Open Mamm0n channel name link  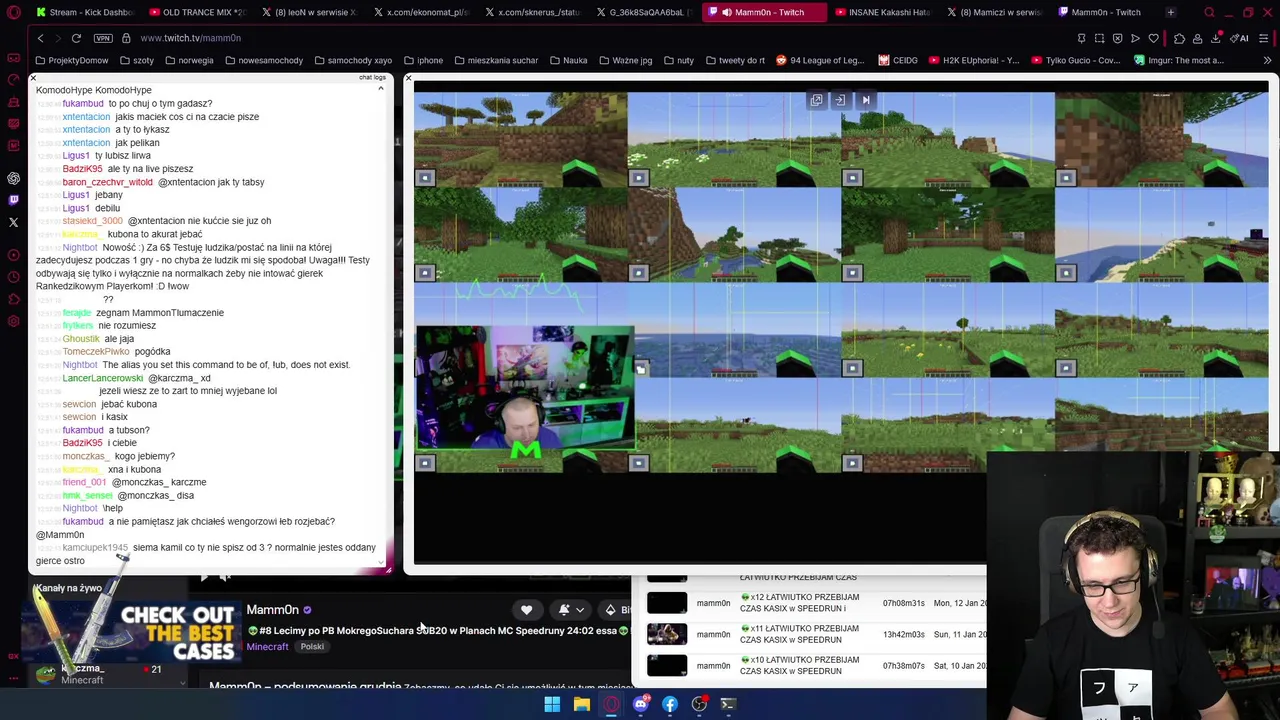[272, 610]
